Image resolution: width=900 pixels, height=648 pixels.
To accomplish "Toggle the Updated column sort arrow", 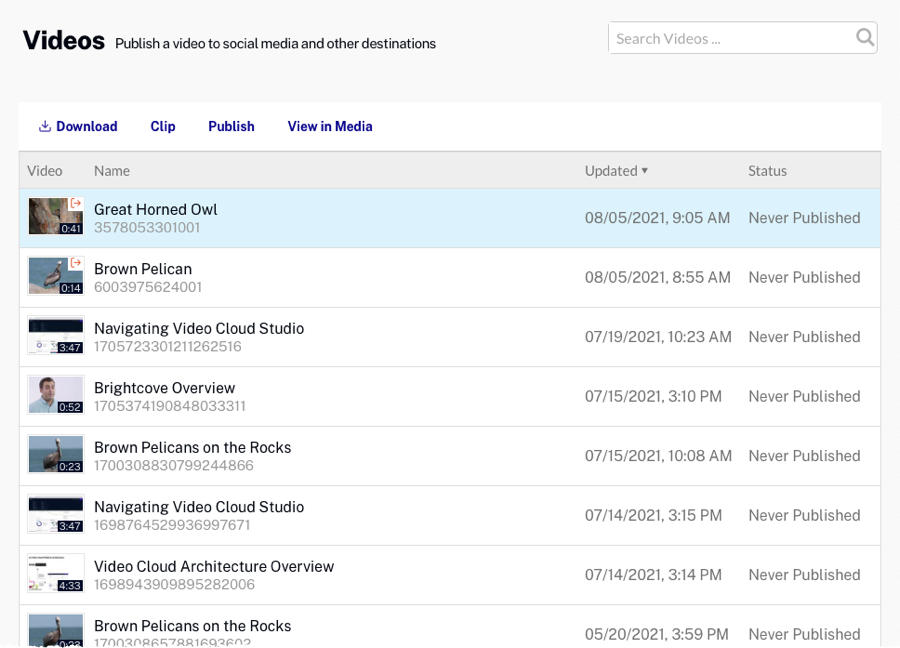I will pyautogui.click(x=645, y=171).
